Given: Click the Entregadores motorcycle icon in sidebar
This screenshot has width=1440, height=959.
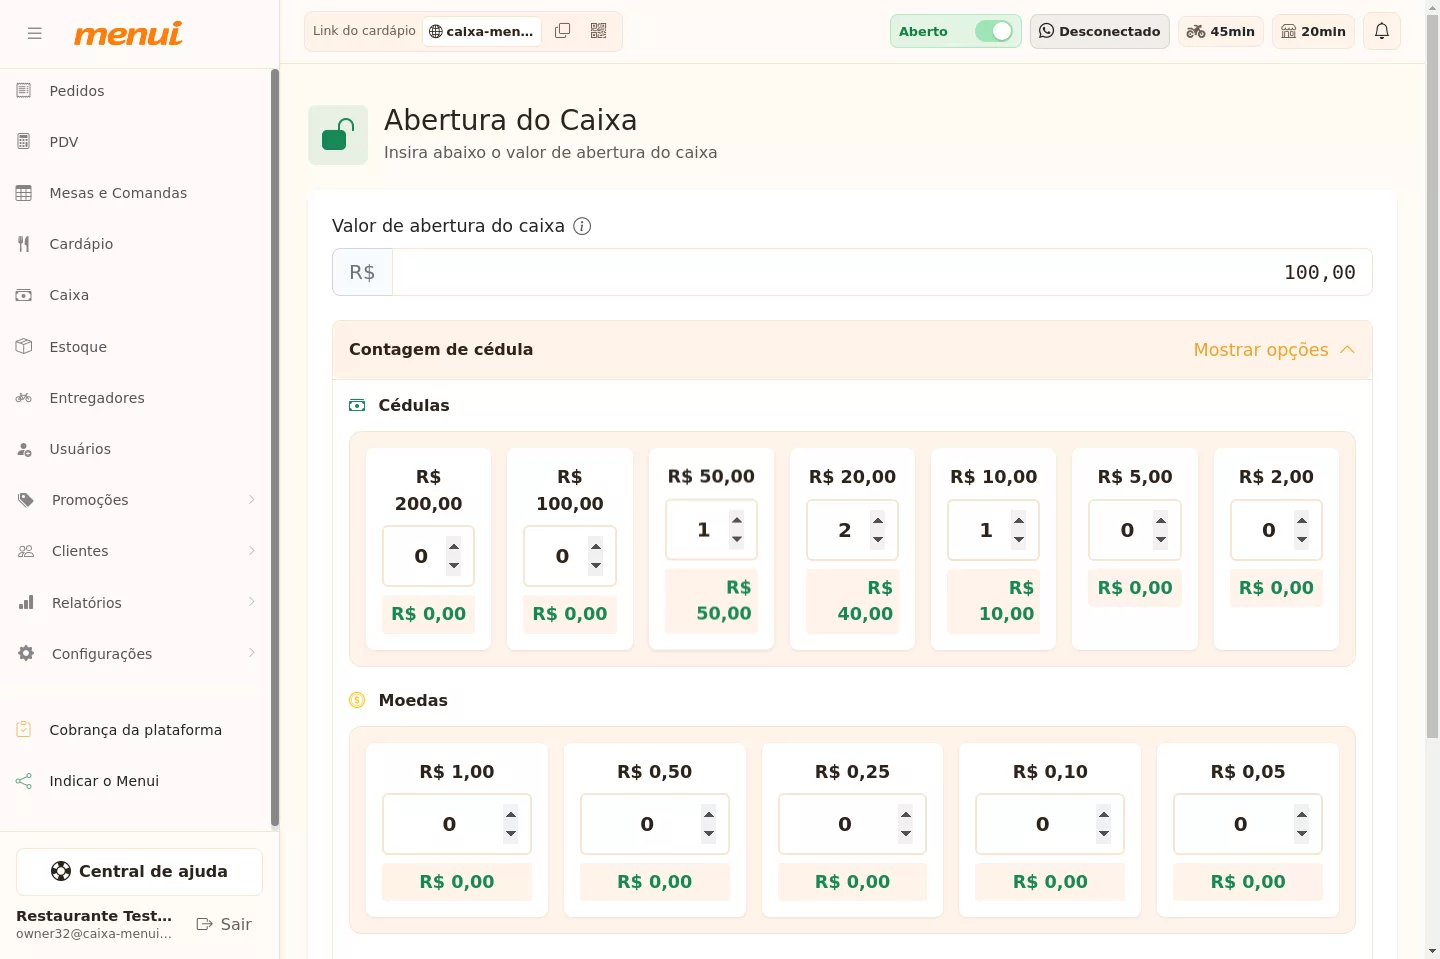Looking at the screenshot, I should point(24,398).
